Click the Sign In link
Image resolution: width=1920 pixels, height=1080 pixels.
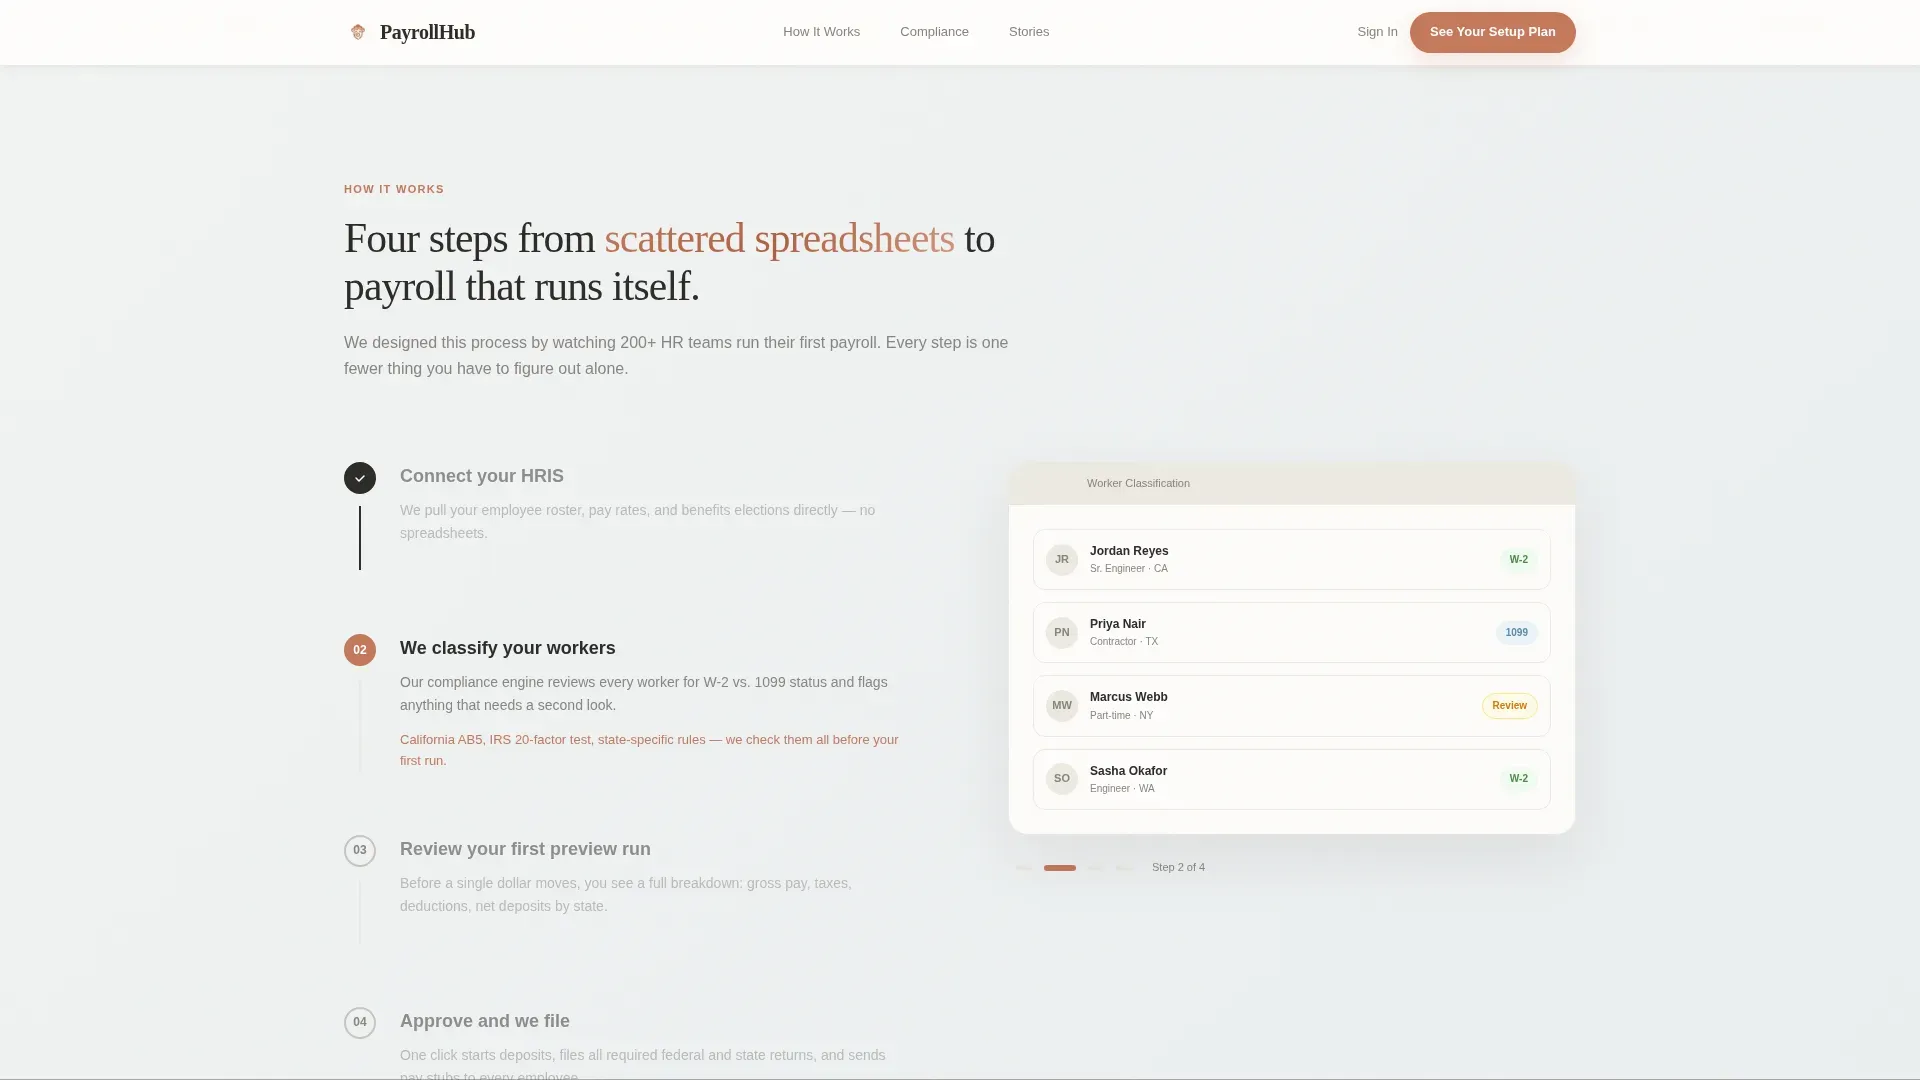(1377, 32)
